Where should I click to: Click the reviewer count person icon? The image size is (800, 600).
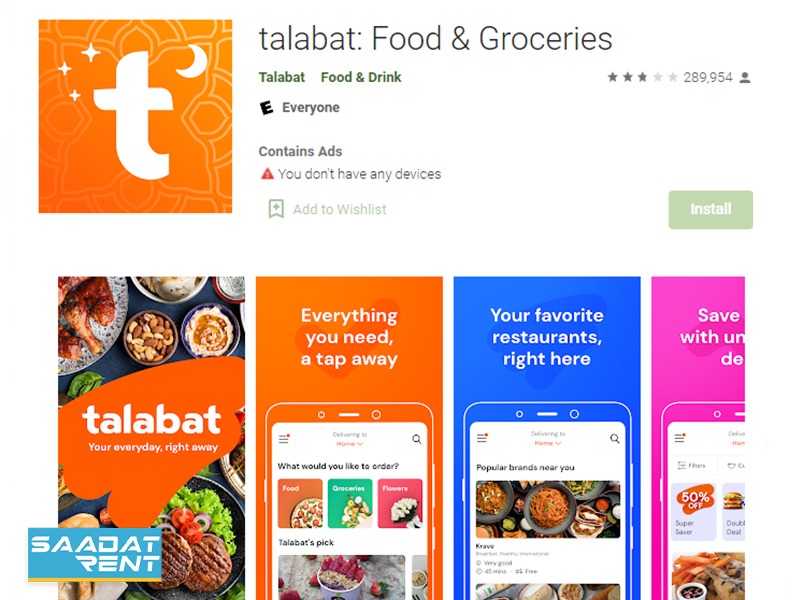745,78
